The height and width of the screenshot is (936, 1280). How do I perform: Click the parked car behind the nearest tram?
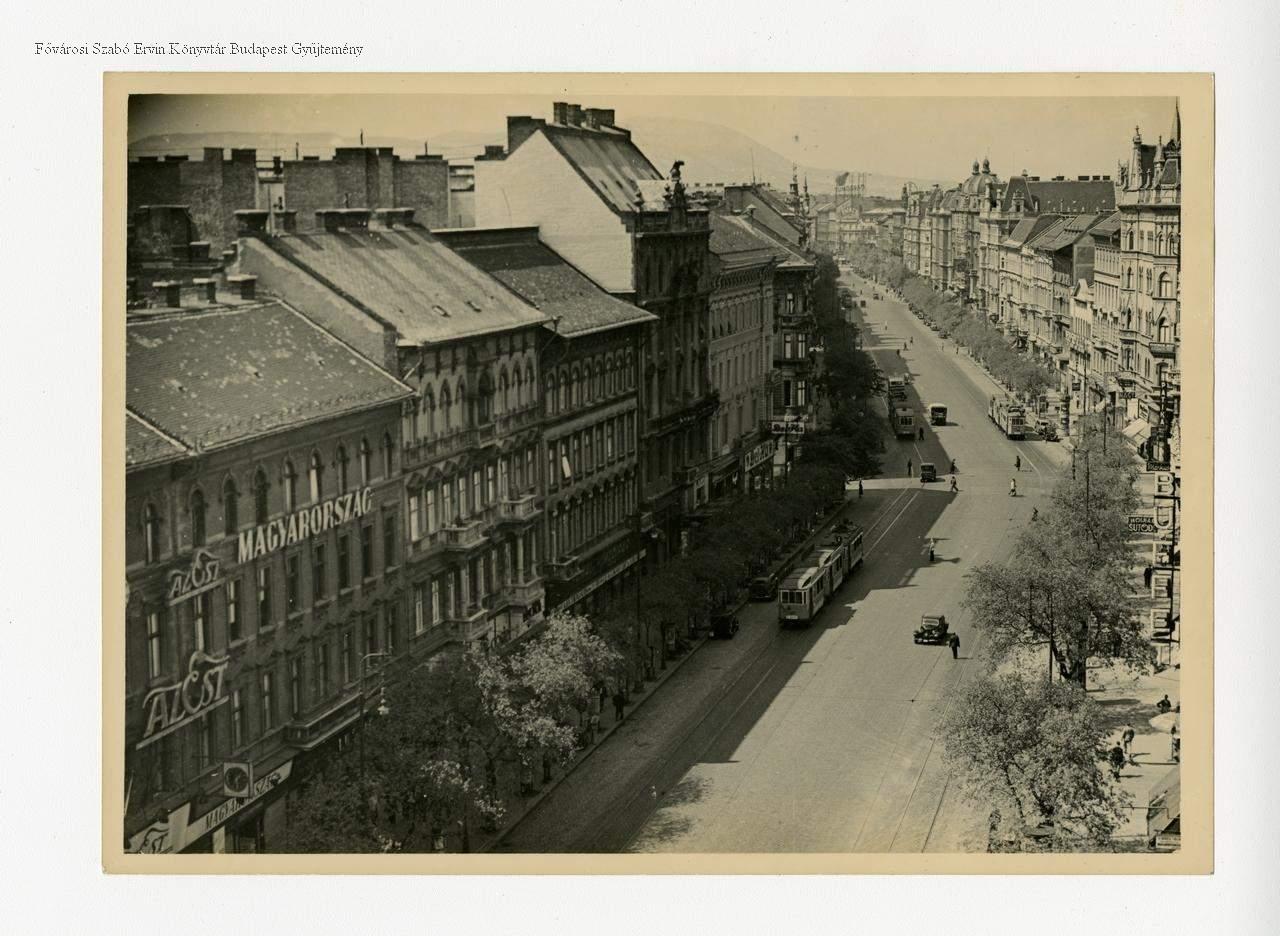pyautogui.click(x=763, y=588)
